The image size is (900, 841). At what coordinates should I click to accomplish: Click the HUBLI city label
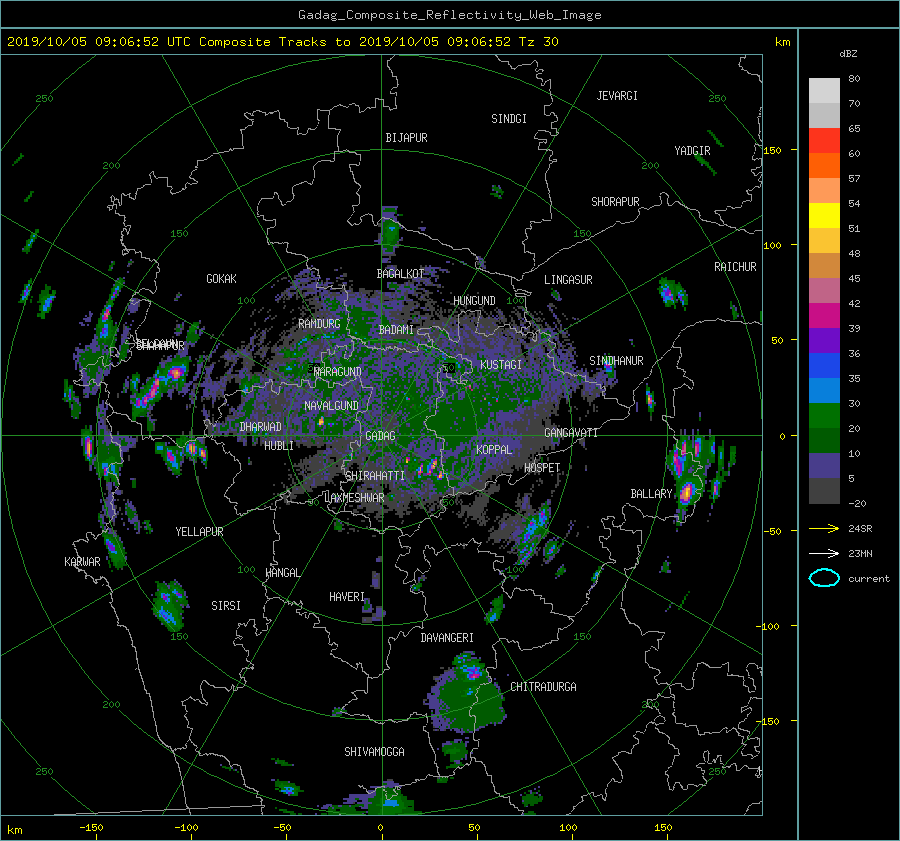coord(279,446)
